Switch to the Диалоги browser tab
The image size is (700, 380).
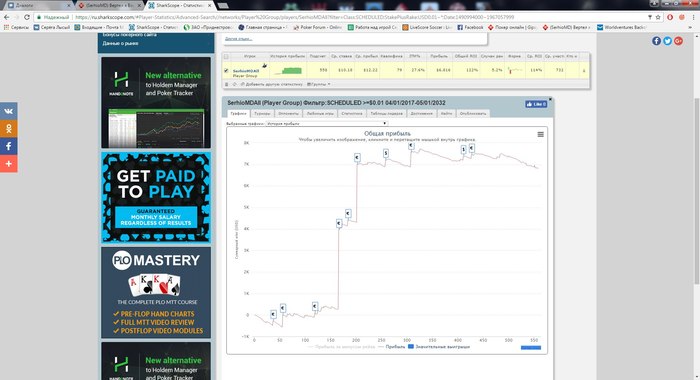coord(37,5)
